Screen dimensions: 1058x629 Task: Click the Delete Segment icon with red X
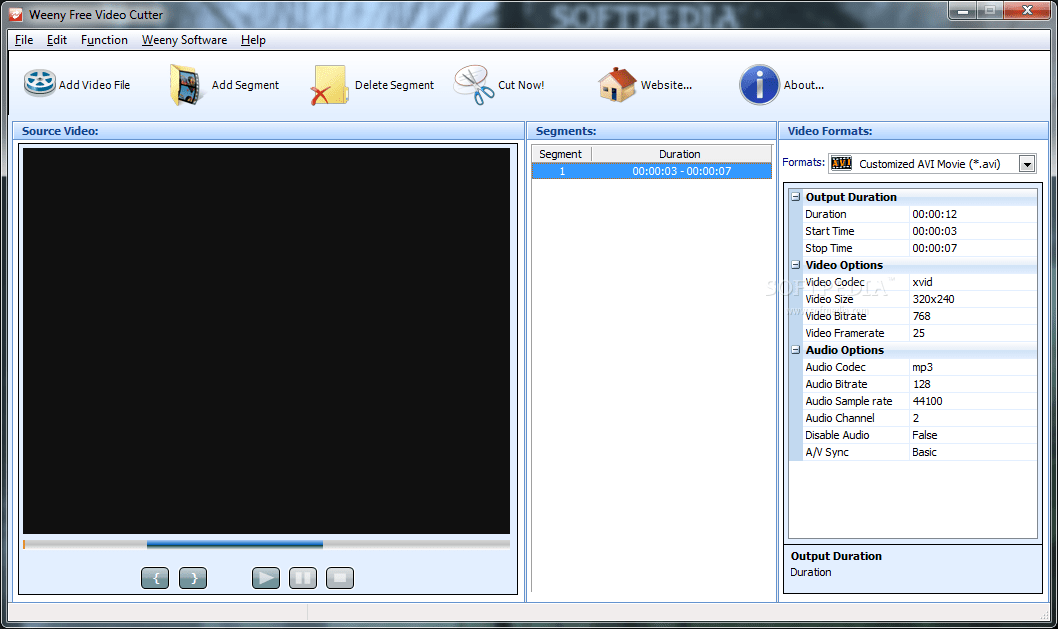[x=329, y=85]
